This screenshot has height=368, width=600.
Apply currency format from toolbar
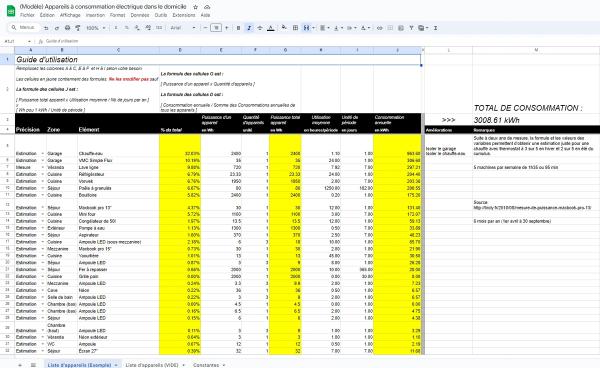coord(116,28)
